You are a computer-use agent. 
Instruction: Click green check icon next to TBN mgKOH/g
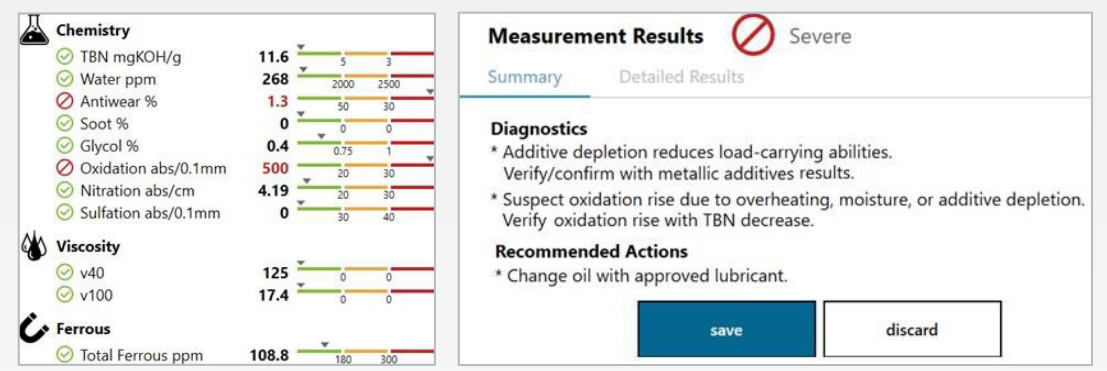point(66,57)
